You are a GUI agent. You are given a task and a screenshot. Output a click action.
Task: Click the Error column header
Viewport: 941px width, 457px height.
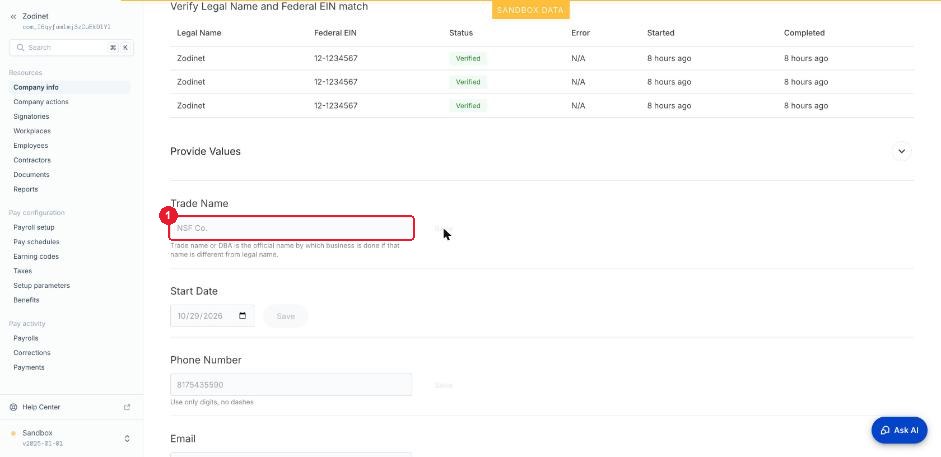580,33
